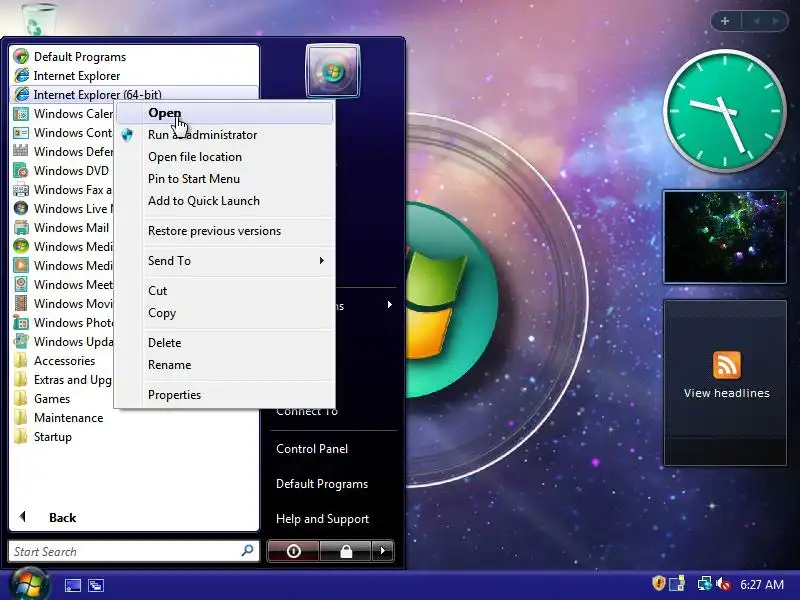Click the muted volume tray icon

pyautogui.click(x=723, y=584)
